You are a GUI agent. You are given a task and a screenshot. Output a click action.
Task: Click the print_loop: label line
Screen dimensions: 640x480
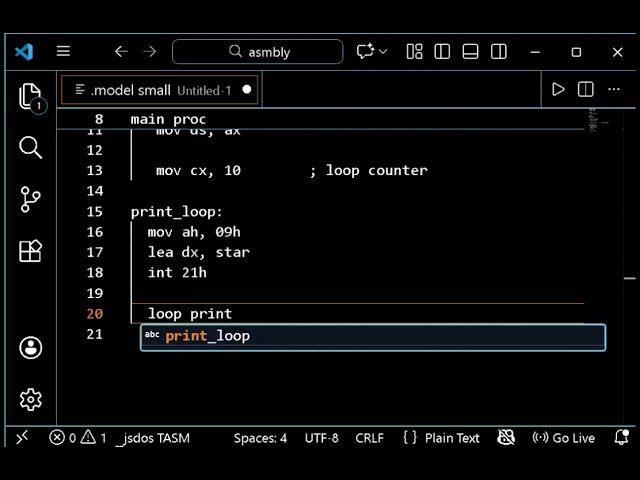pos(176,212)
